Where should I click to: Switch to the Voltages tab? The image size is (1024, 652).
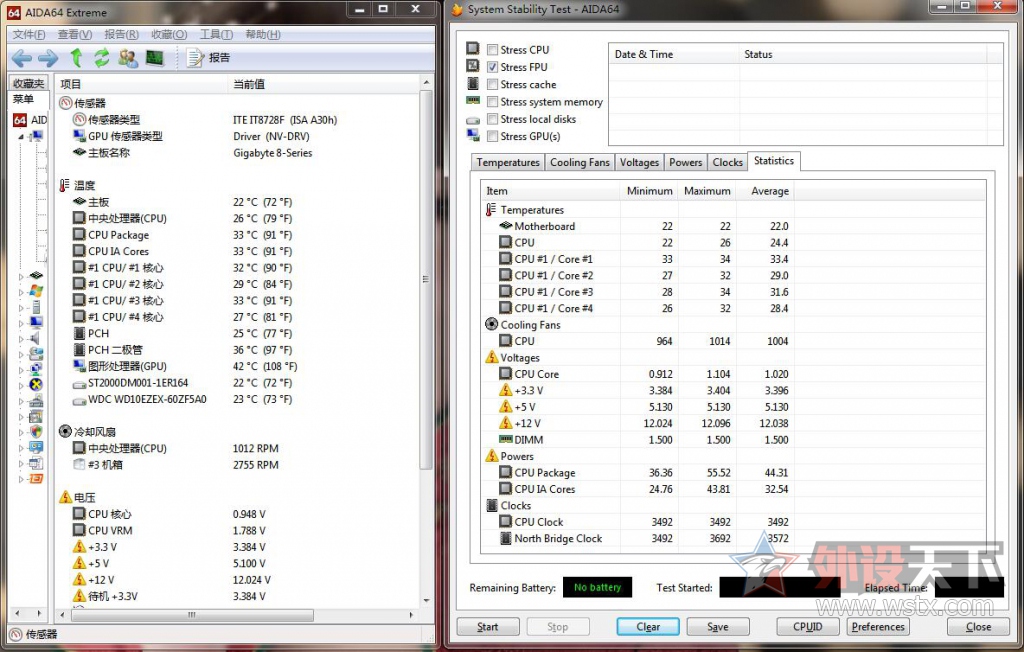pos(639,162)
